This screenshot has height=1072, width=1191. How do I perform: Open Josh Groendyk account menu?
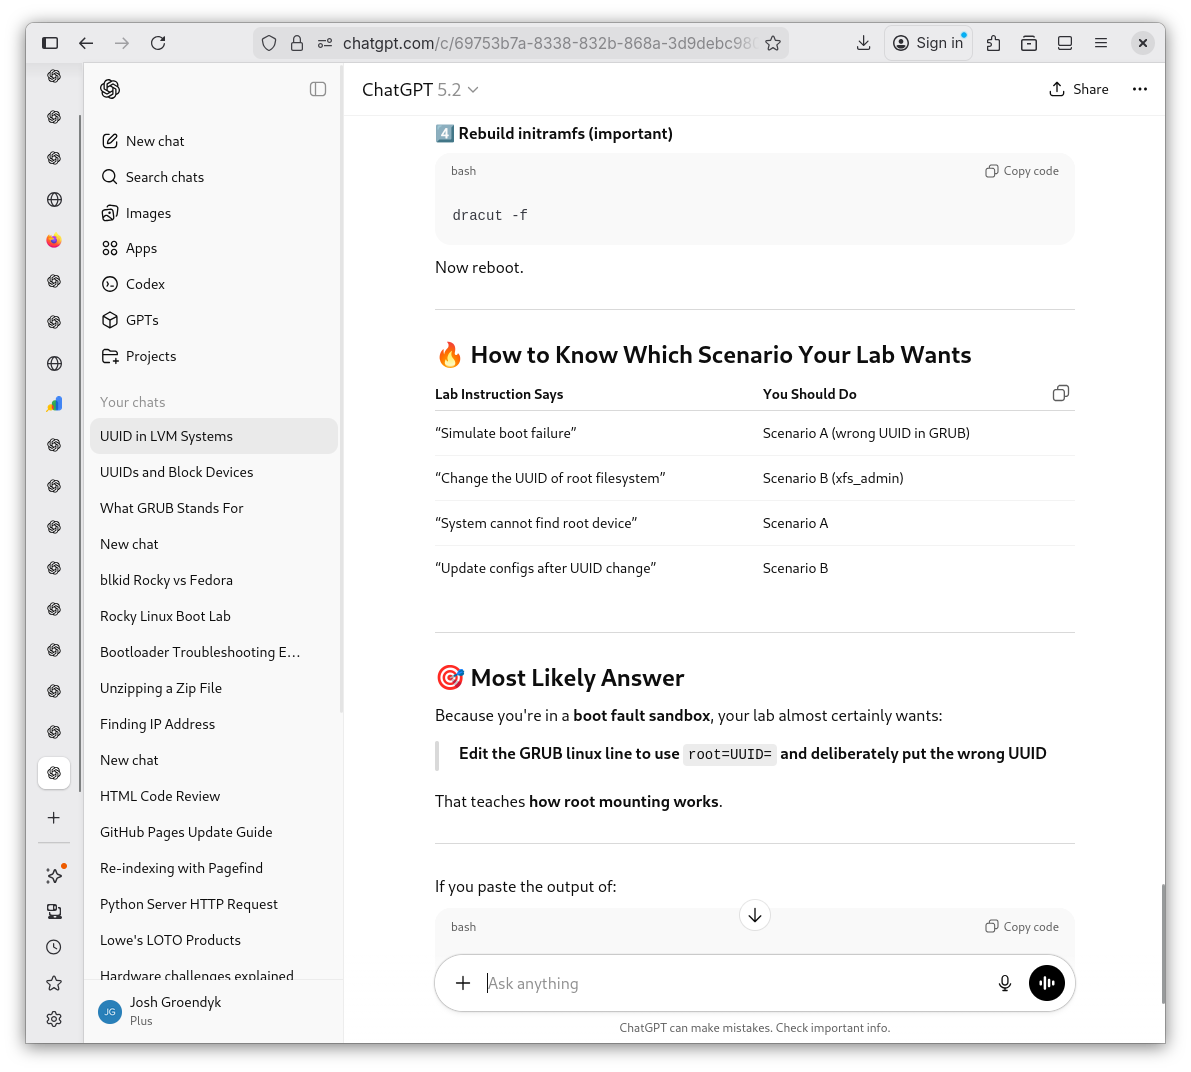coord(175,1010)
